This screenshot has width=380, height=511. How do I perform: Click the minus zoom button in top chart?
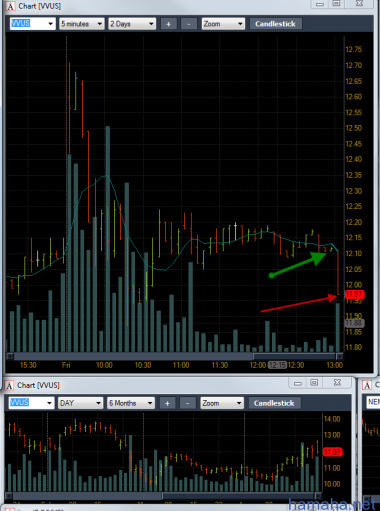188,24
